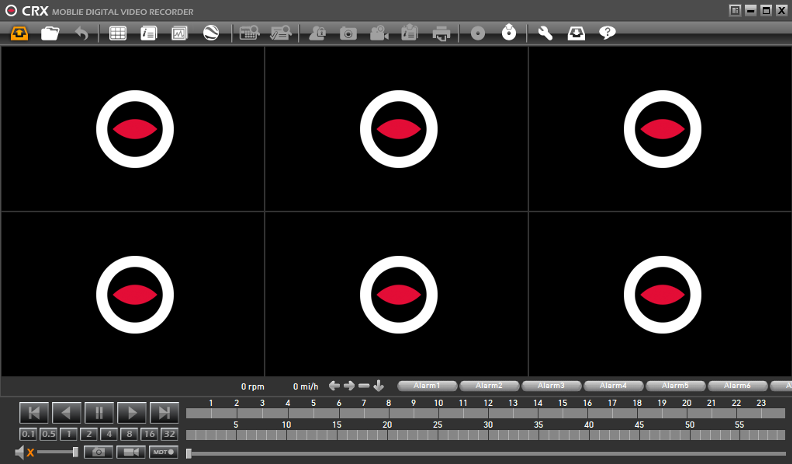Screen dimensions: 792x464
Task: Open the wrench settings icon
Action: click(545, 33)
